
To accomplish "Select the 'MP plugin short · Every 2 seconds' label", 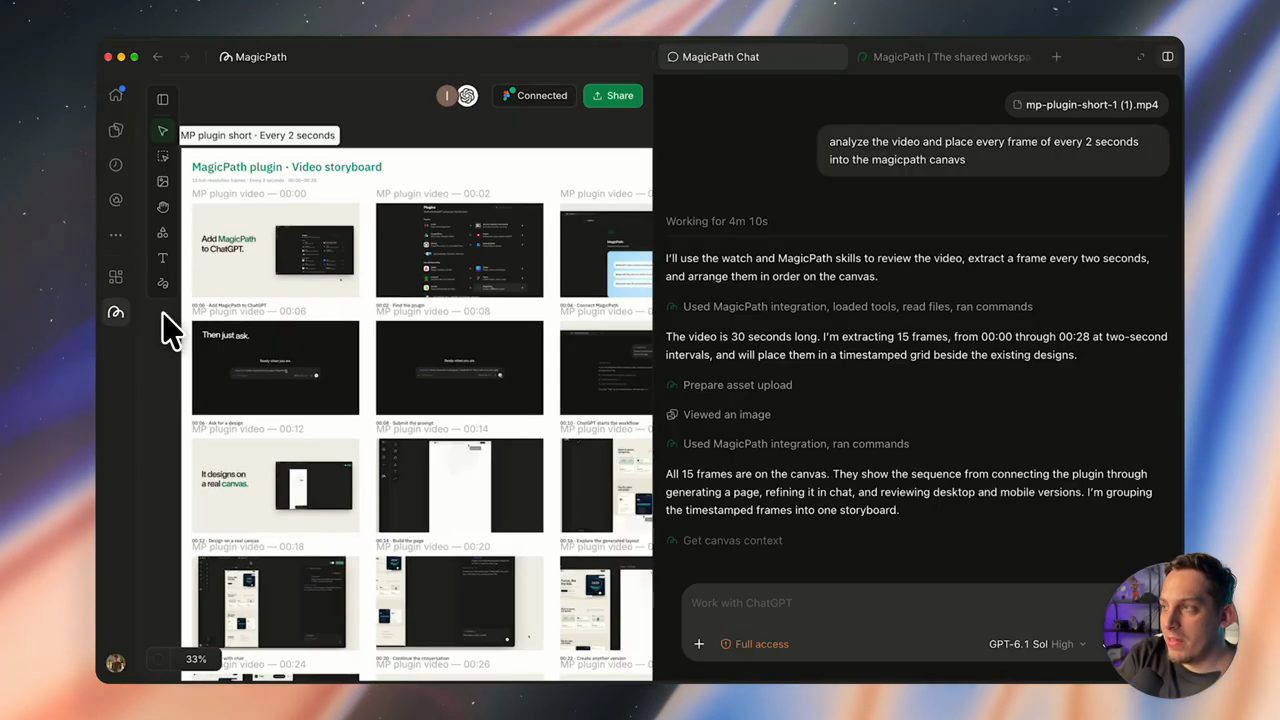I will [x=258, y=135].
